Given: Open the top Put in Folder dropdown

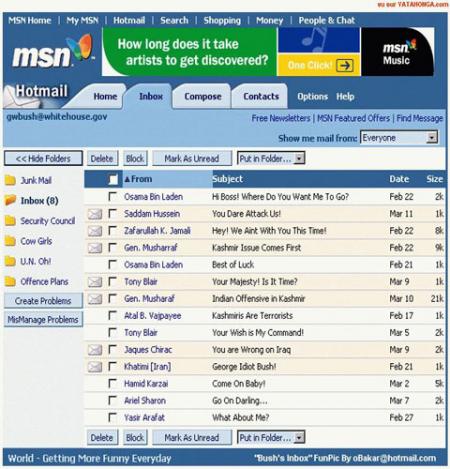Looking at the screenshot, I should point(271,159).
